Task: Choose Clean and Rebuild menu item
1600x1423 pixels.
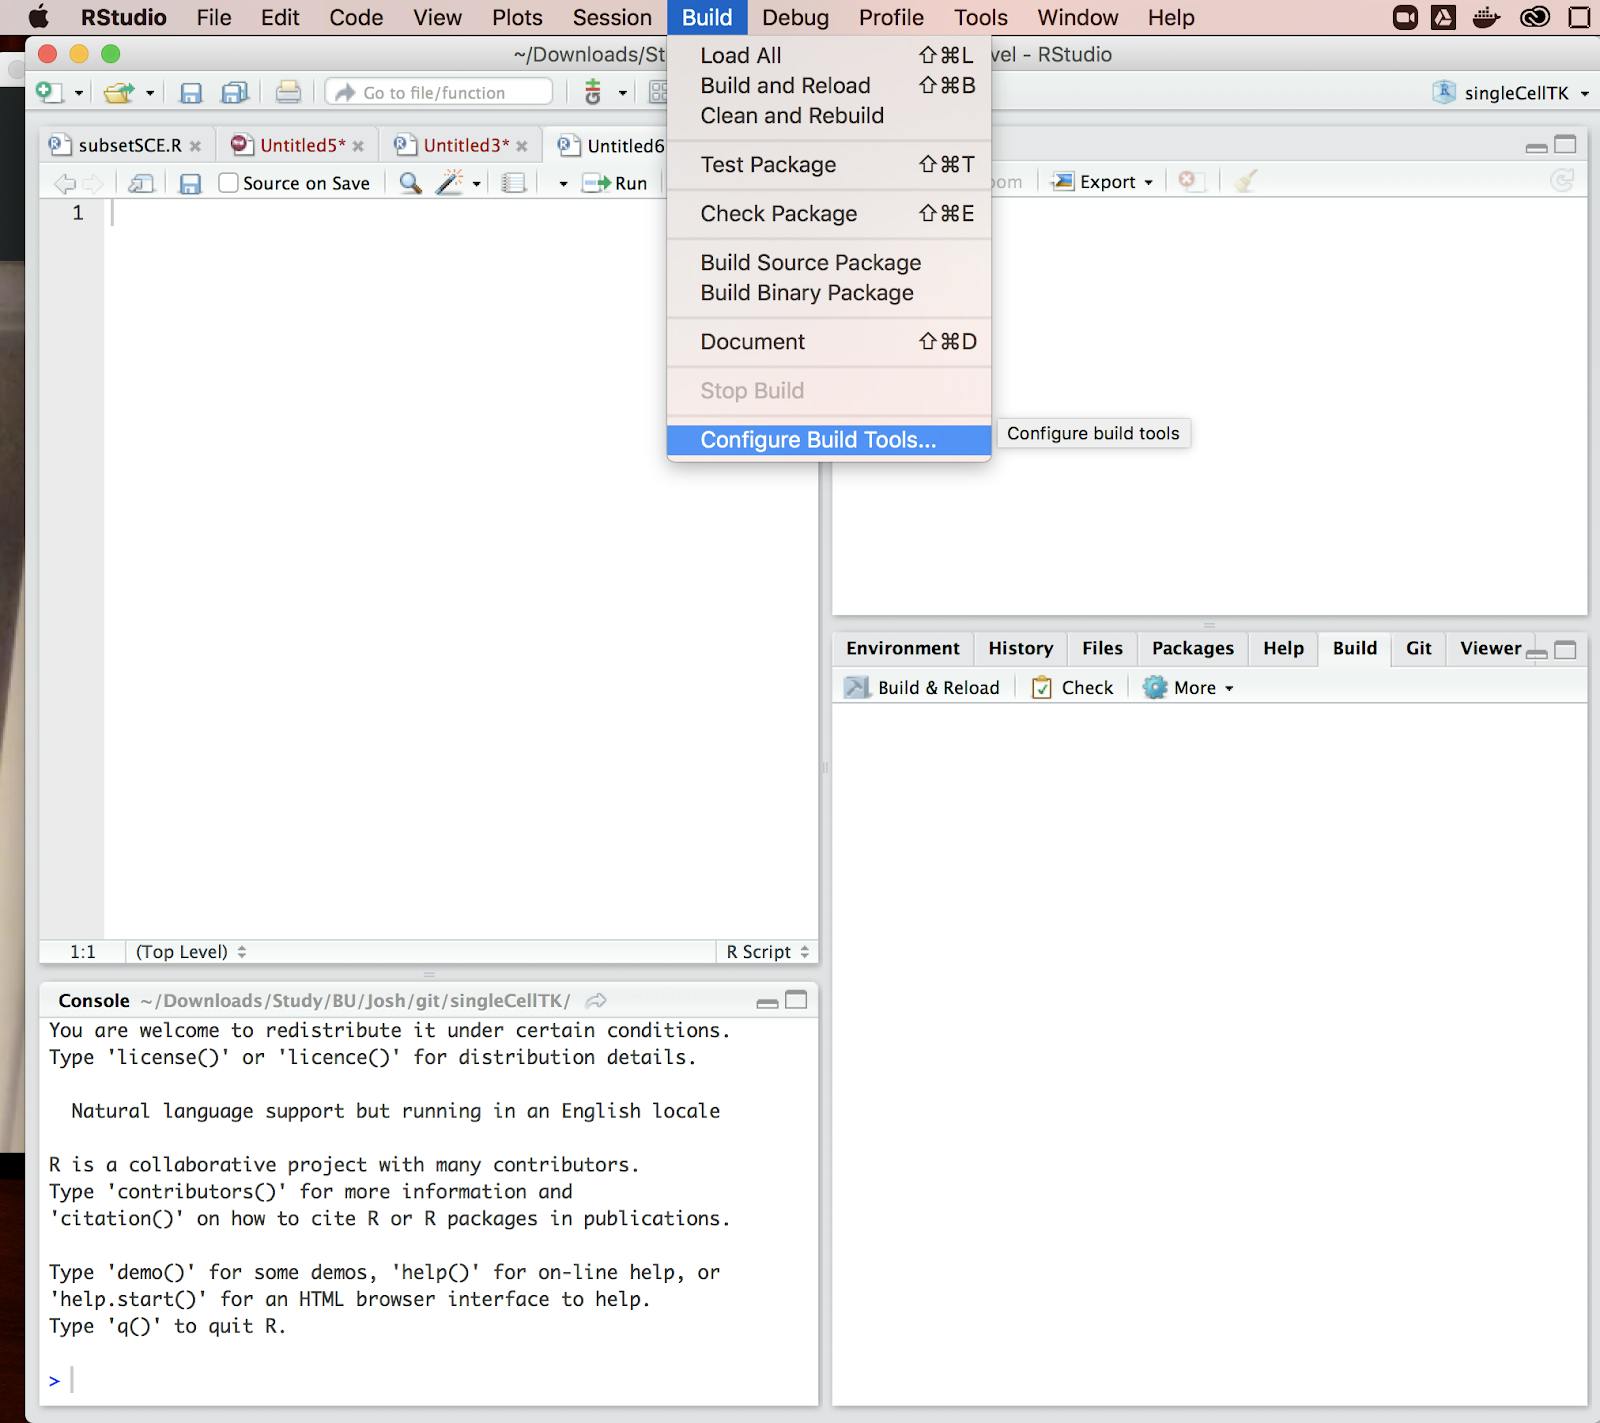Action: pyautogui.click(x=829, y=116)
